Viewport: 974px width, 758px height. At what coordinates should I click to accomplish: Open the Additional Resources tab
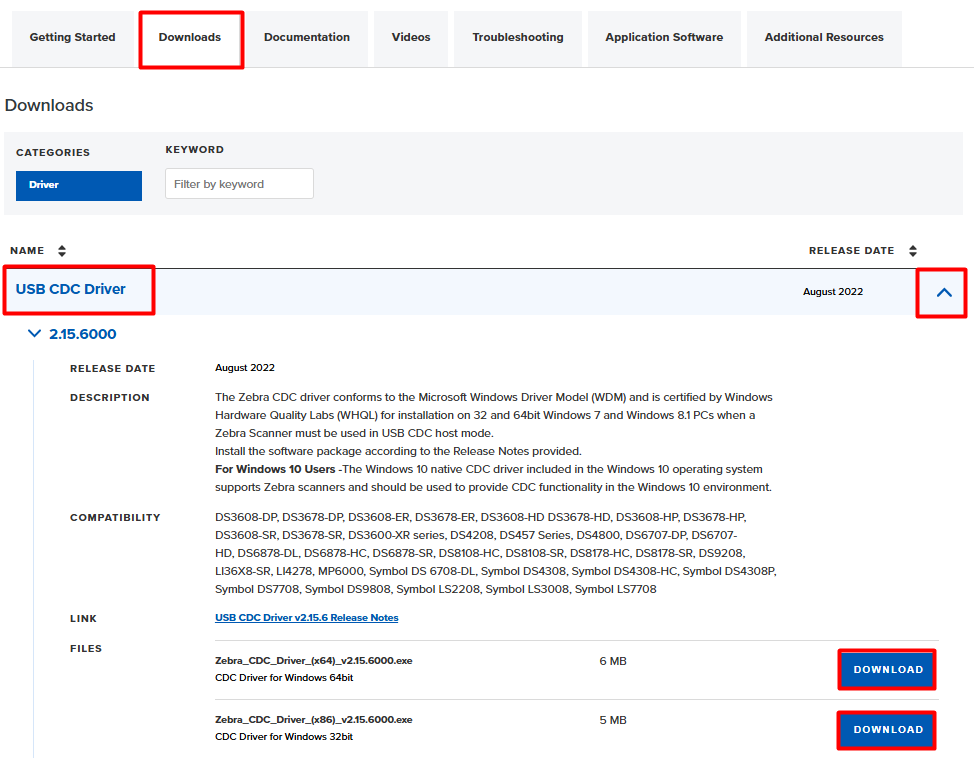point(824,38)
